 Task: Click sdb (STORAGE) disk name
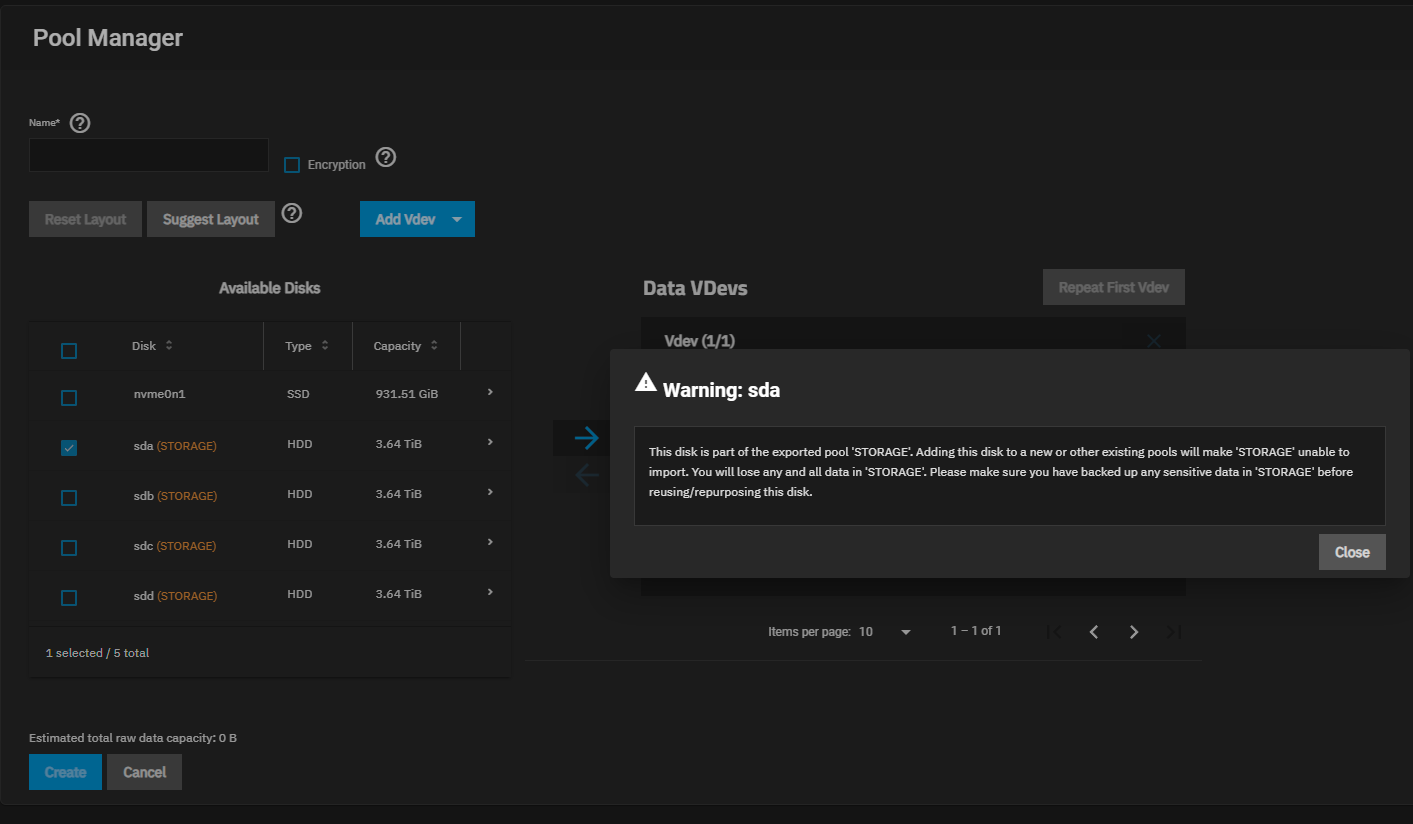(x=174, y=496)
